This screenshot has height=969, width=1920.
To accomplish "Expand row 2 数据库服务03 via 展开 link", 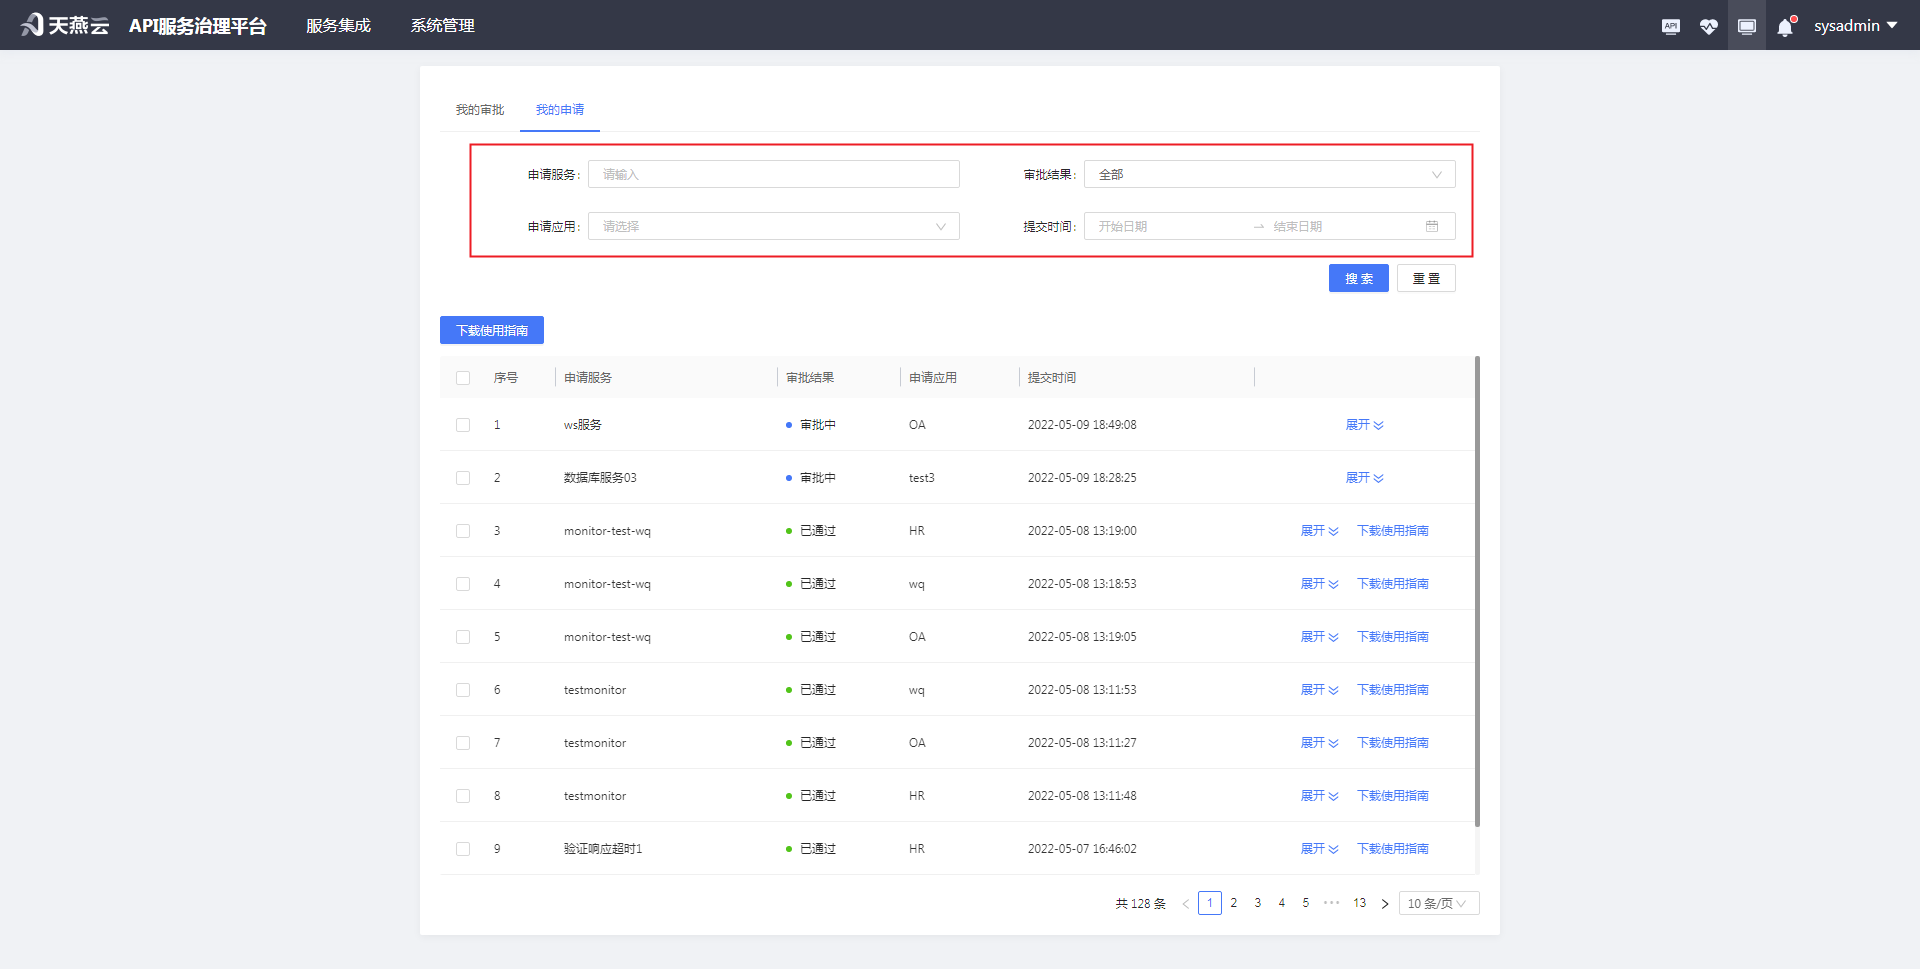I will (1364, 477).
